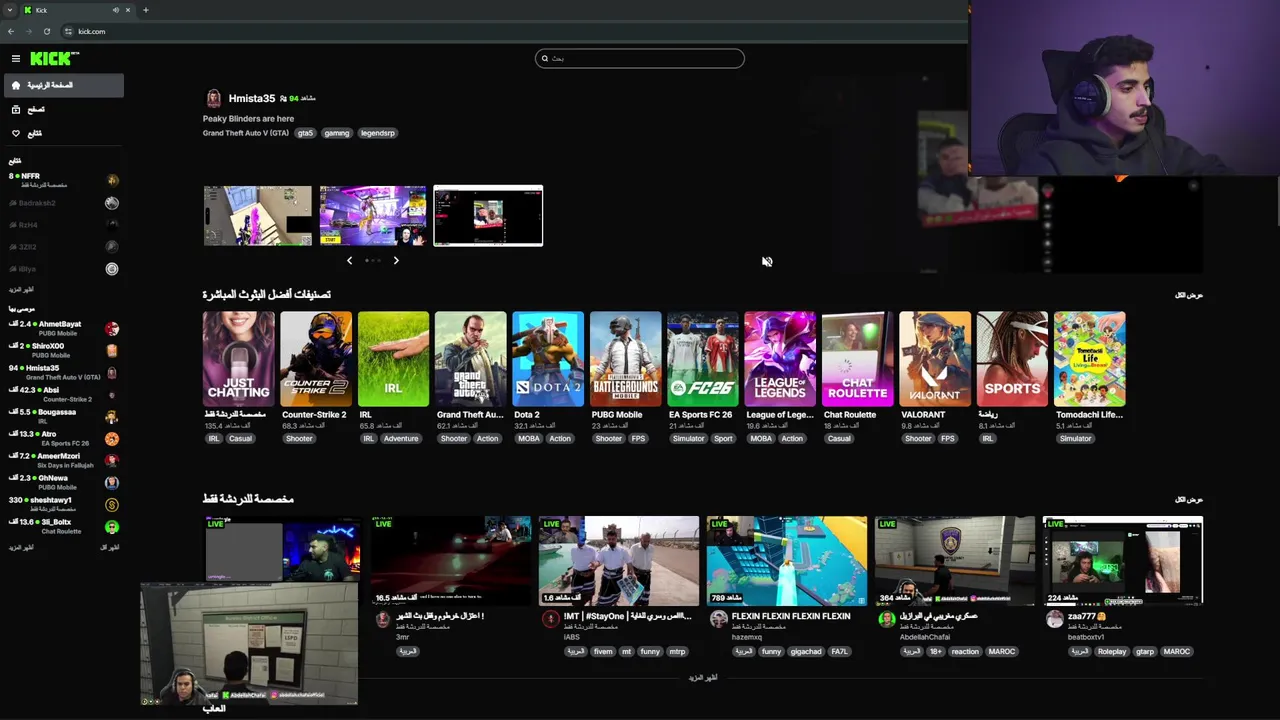
Task: Select the second featured carousel thumbnail
Action: tap(373, 215)
